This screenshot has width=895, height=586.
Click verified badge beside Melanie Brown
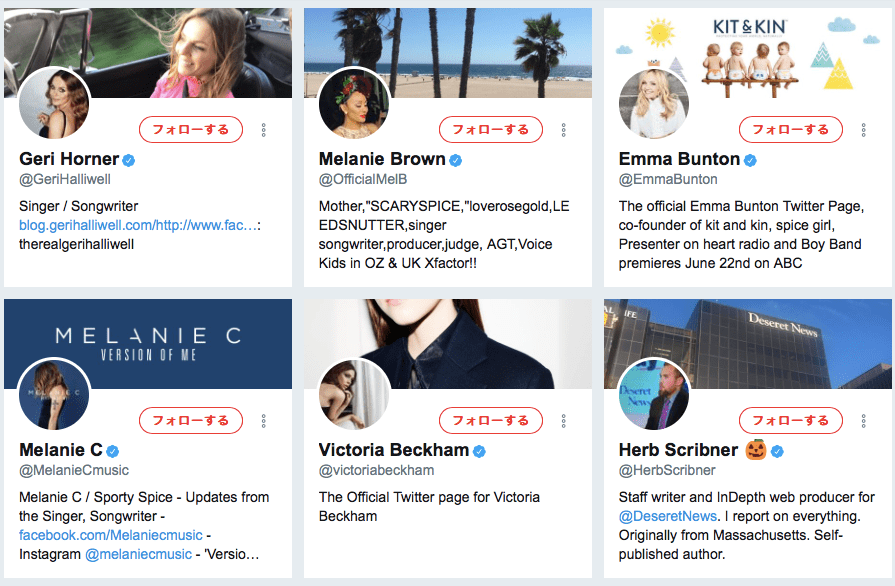(x=456, y=160)
